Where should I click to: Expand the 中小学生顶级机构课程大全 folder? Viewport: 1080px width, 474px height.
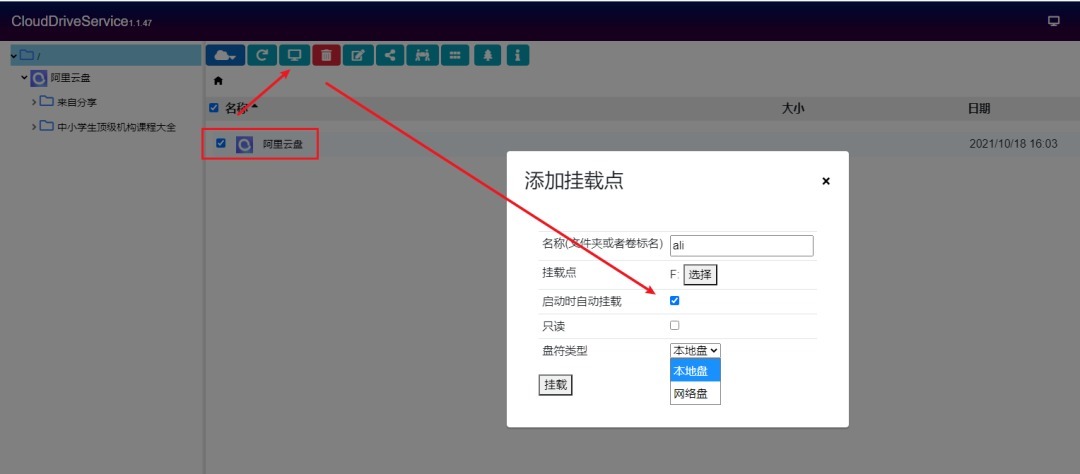pyautogui.click(x=34, y=127)
